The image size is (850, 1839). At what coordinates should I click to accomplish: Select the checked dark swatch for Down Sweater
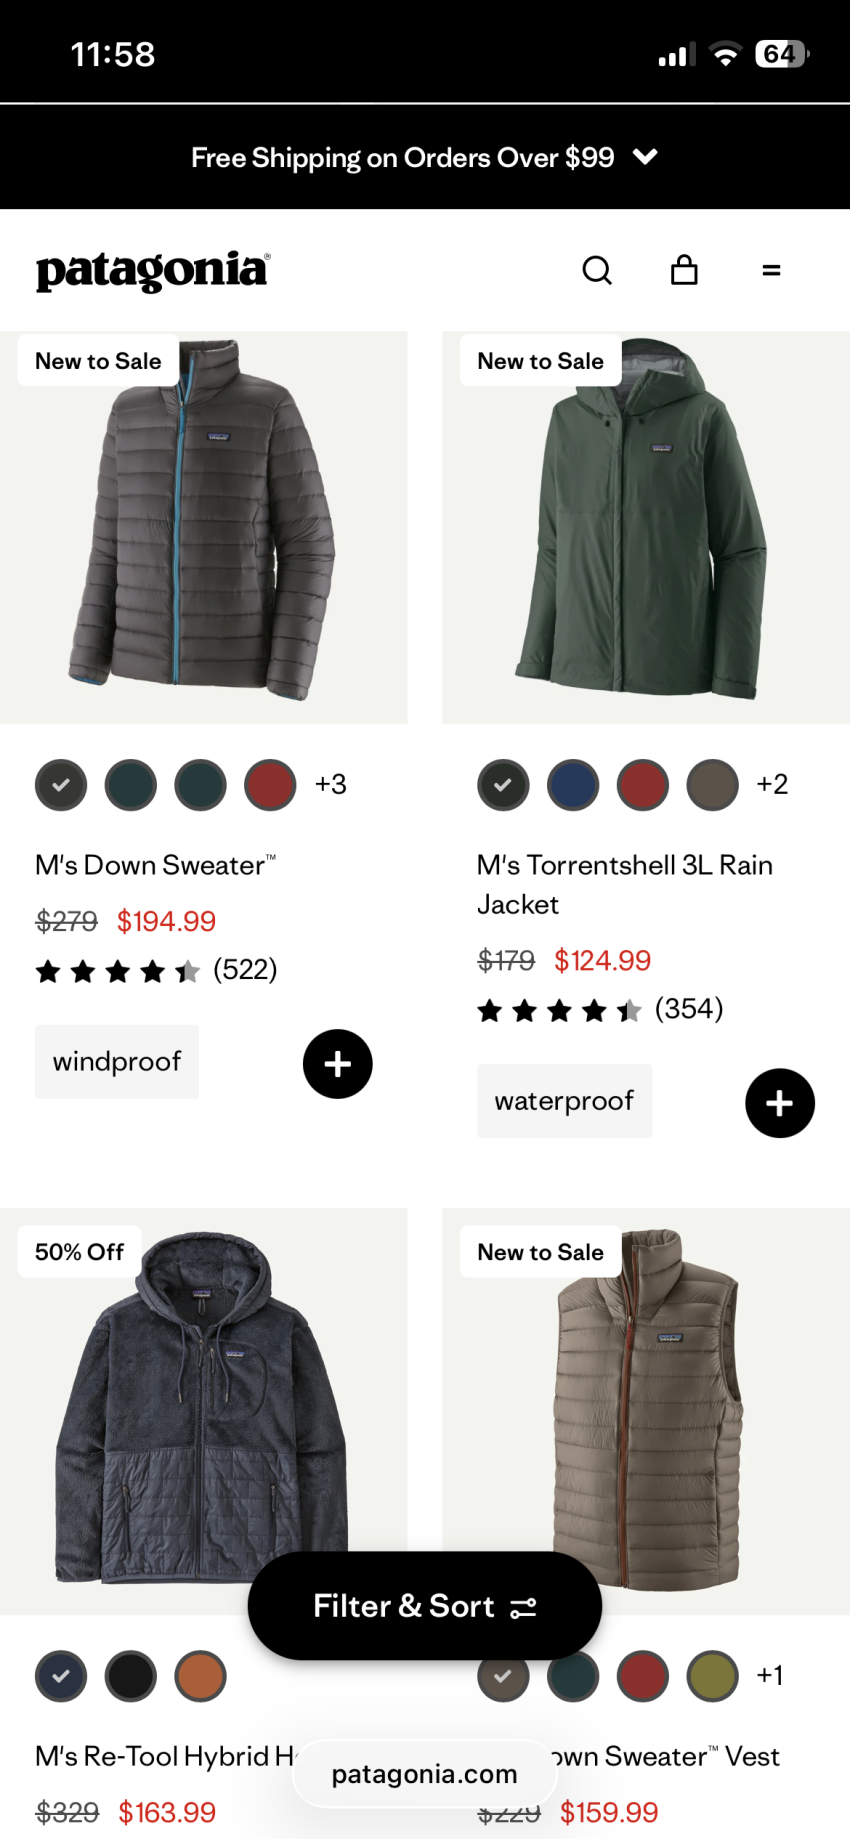coord(61,785)
